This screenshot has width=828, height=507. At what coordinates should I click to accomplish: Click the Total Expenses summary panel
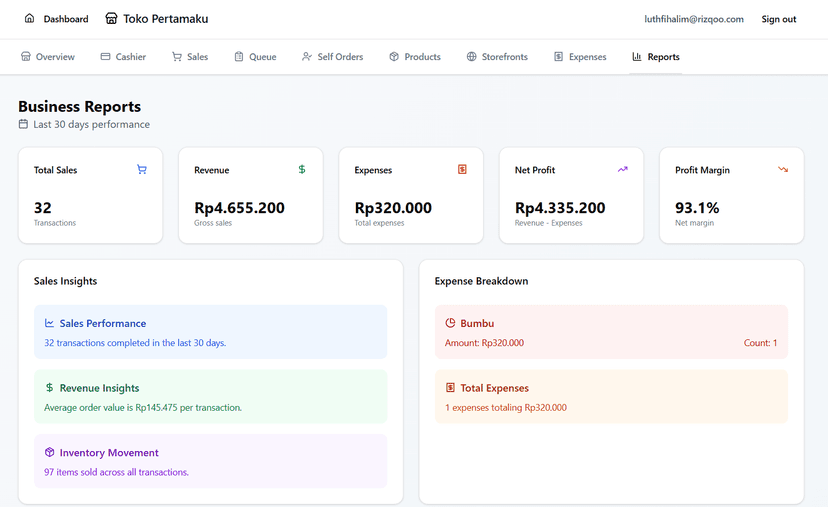tap(611, 397)
